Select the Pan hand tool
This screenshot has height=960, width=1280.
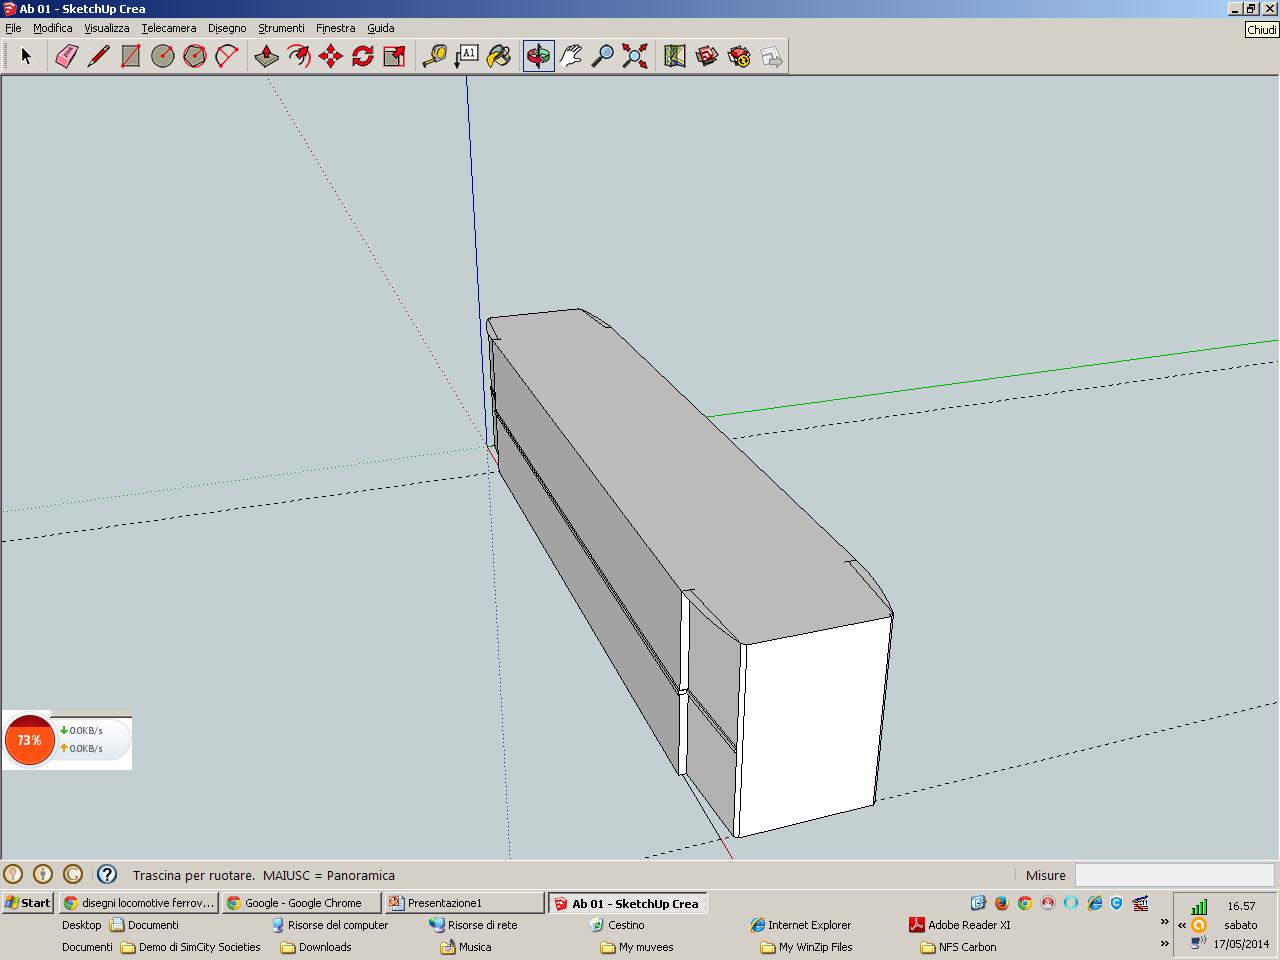point(570,56)
